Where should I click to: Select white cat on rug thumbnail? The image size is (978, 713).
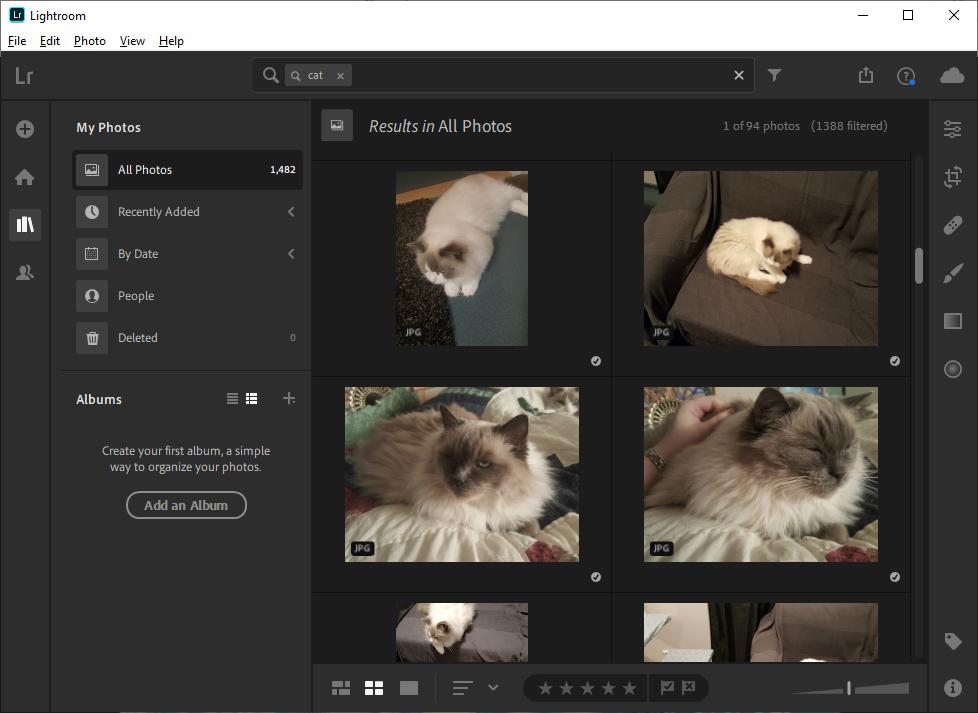pyautogui.click(x=462, y=258)
